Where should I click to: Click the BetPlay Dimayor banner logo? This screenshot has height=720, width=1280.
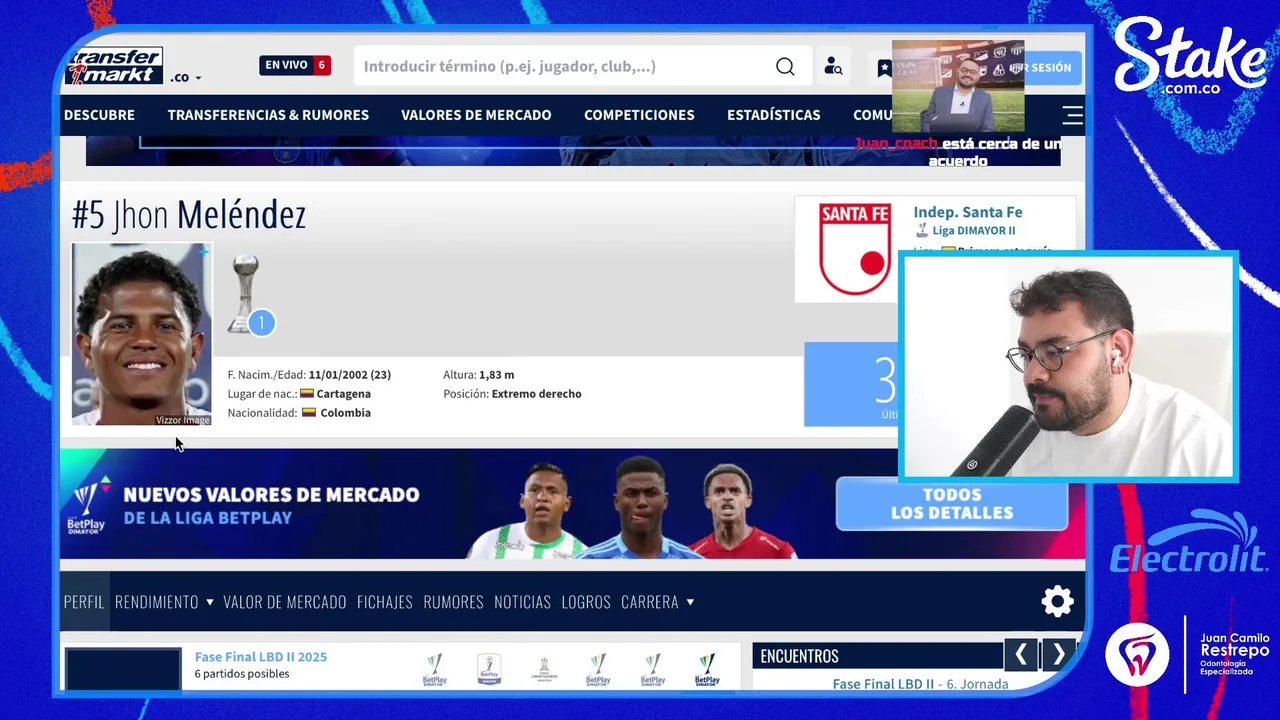click(x=87, y=505)
